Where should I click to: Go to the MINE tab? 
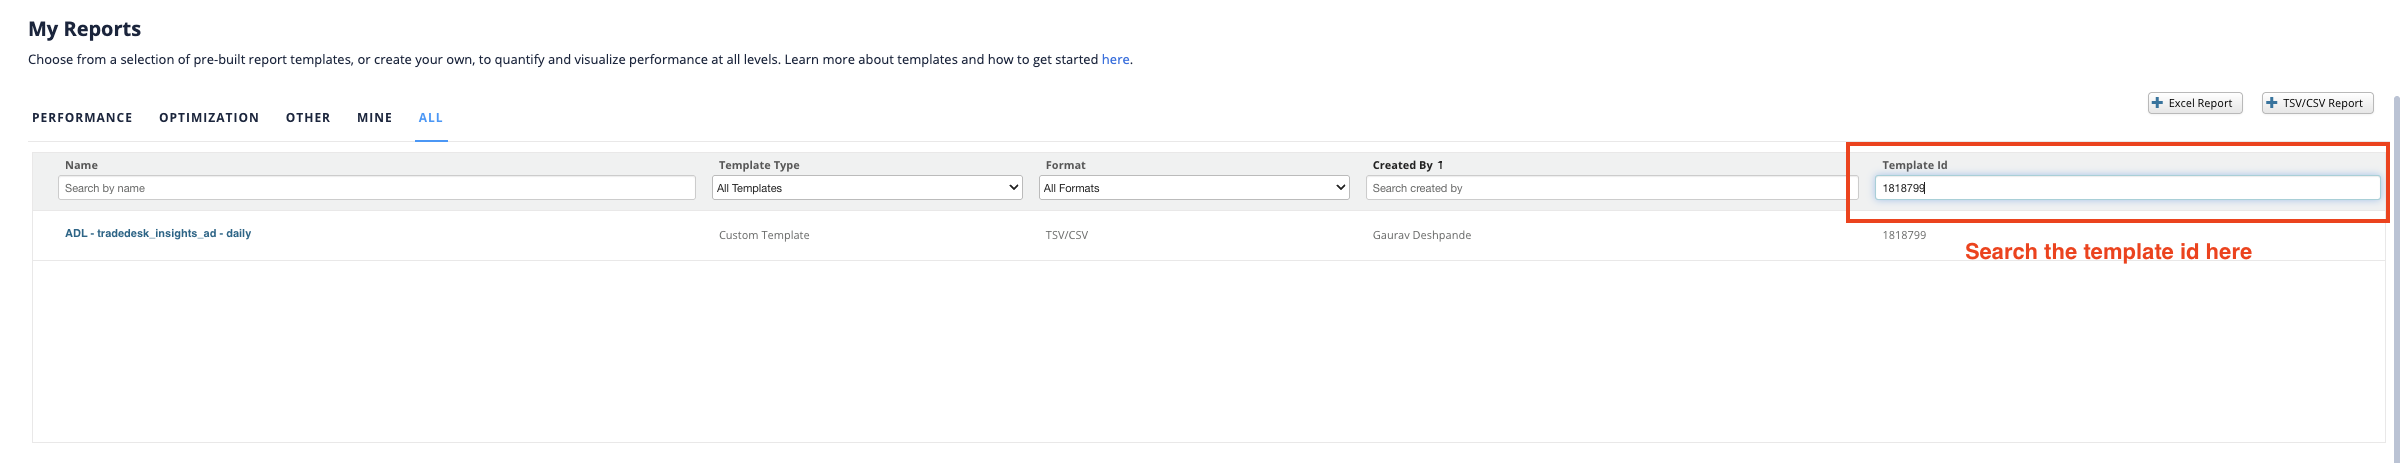point(374,118)
